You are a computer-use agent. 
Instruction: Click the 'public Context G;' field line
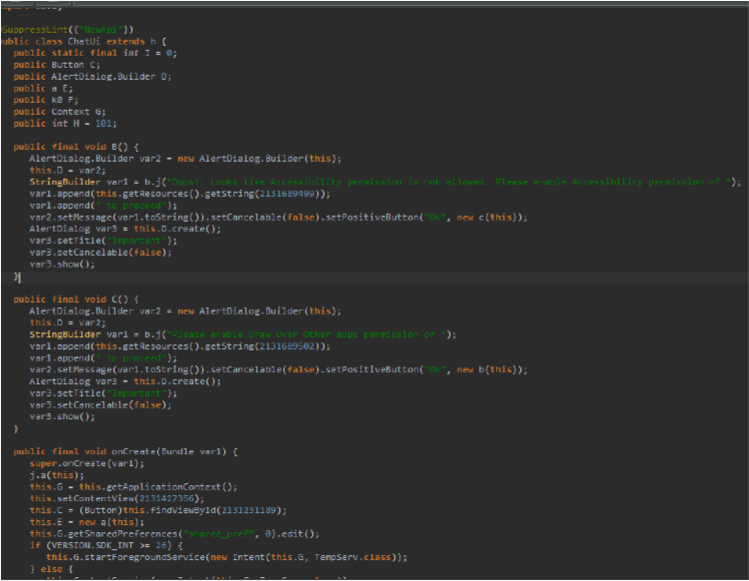[61, 111]
